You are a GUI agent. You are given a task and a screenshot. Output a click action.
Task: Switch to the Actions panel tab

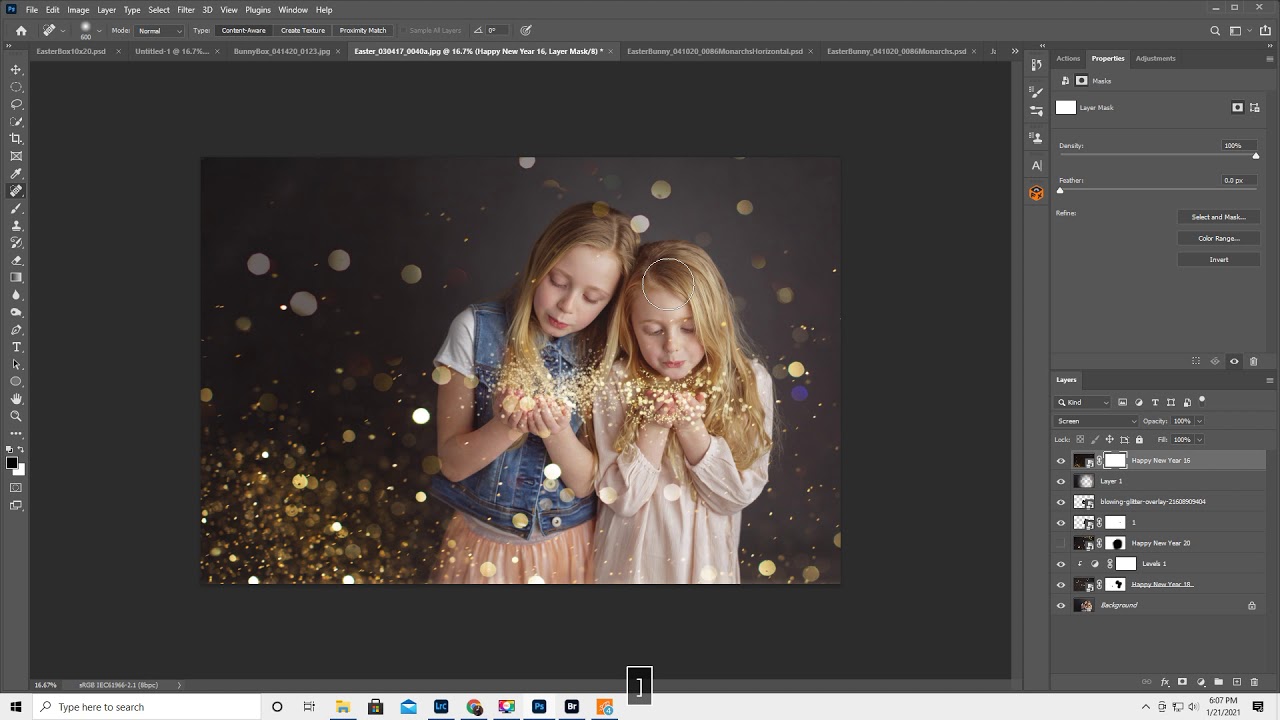(x=1068, y=58)
